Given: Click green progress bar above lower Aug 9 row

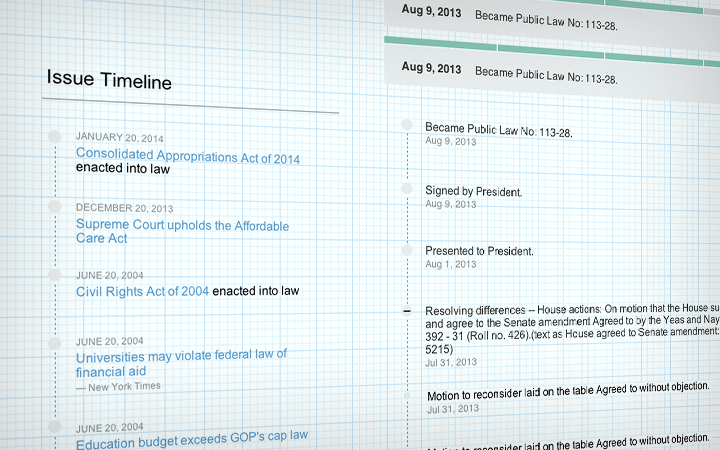Looking at the screenshot, I should [x=550, y=41].
